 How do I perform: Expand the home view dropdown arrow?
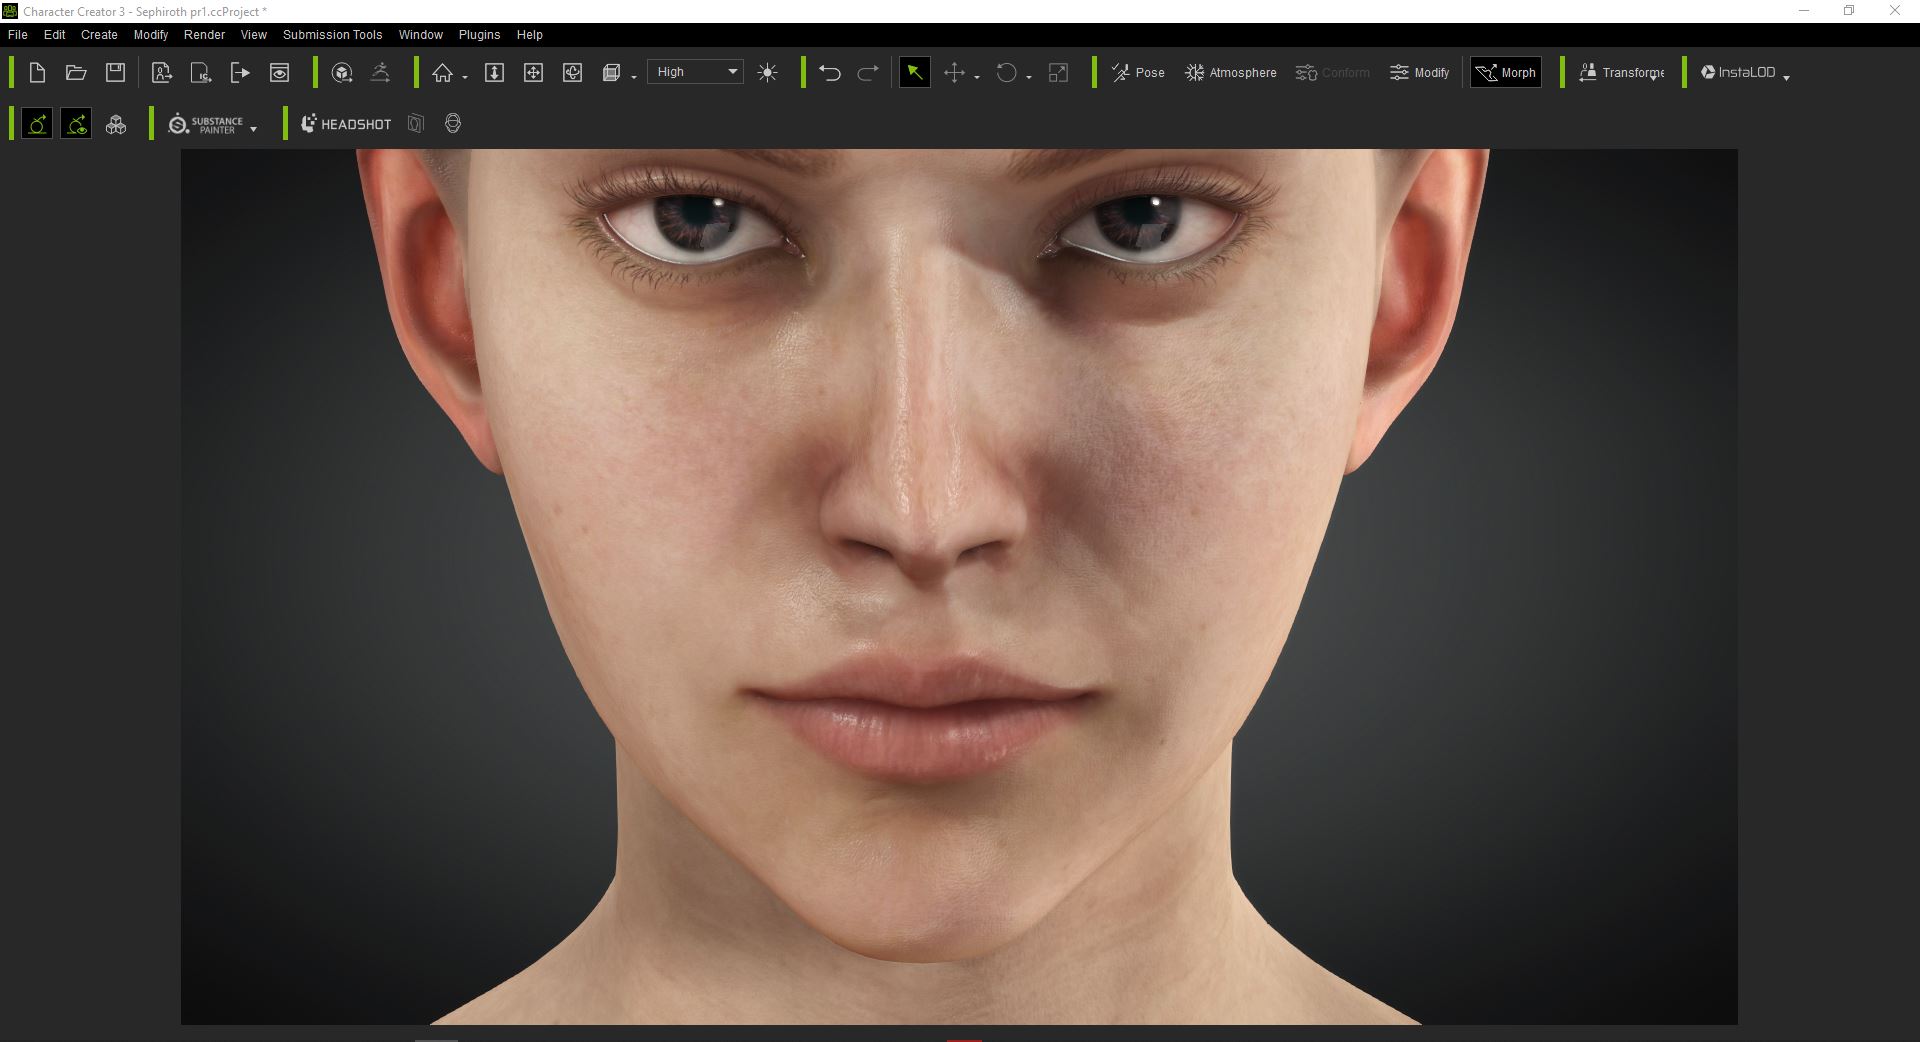pyautogui.click(x=465, y=77)
